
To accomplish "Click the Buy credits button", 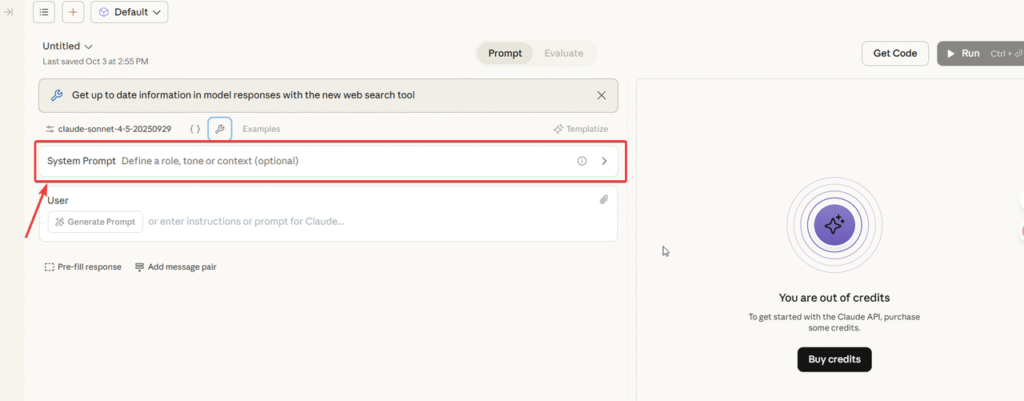I will point(834,359).
